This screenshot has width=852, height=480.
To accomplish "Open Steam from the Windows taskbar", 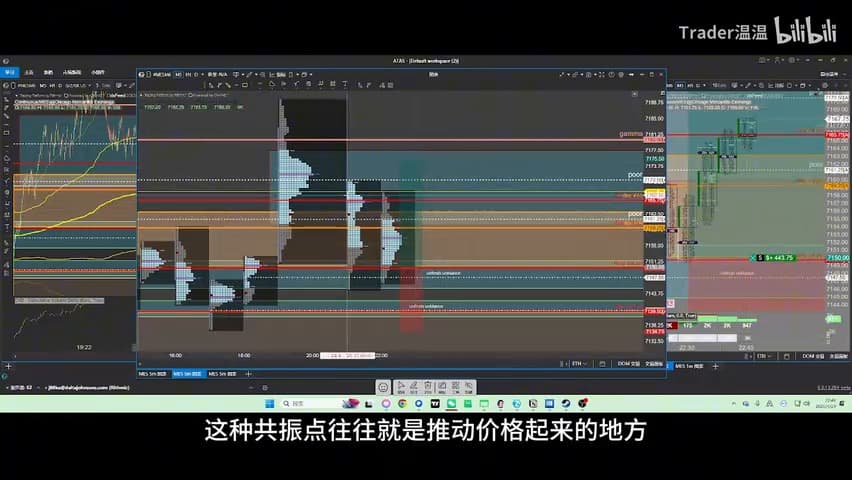I will tap(566, 403).
